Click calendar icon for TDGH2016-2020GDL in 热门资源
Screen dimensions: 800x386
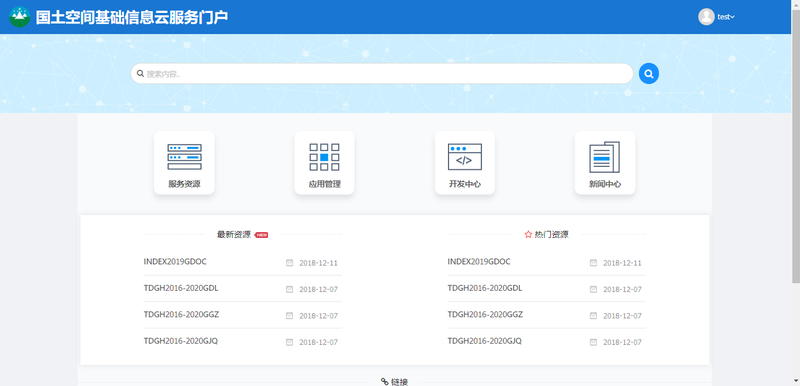coord(593,289)
